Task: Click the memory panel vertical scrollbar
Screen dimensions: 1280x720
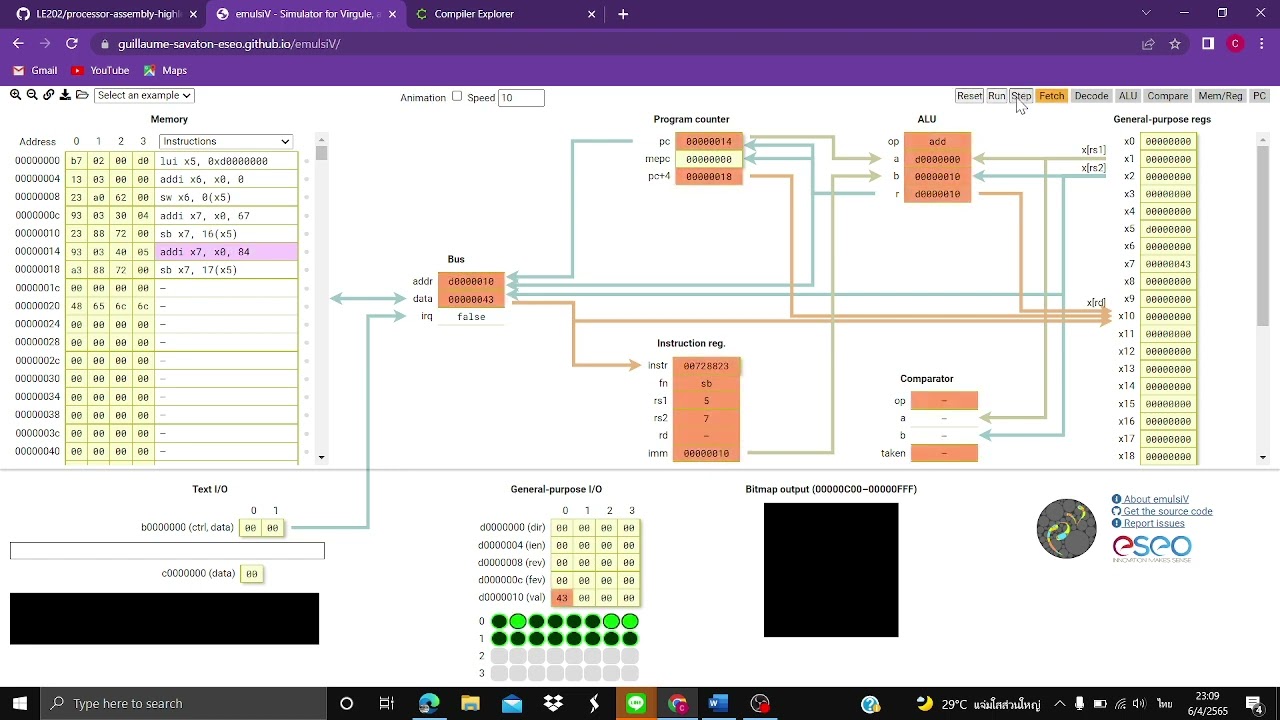Action: click(321, 297)
